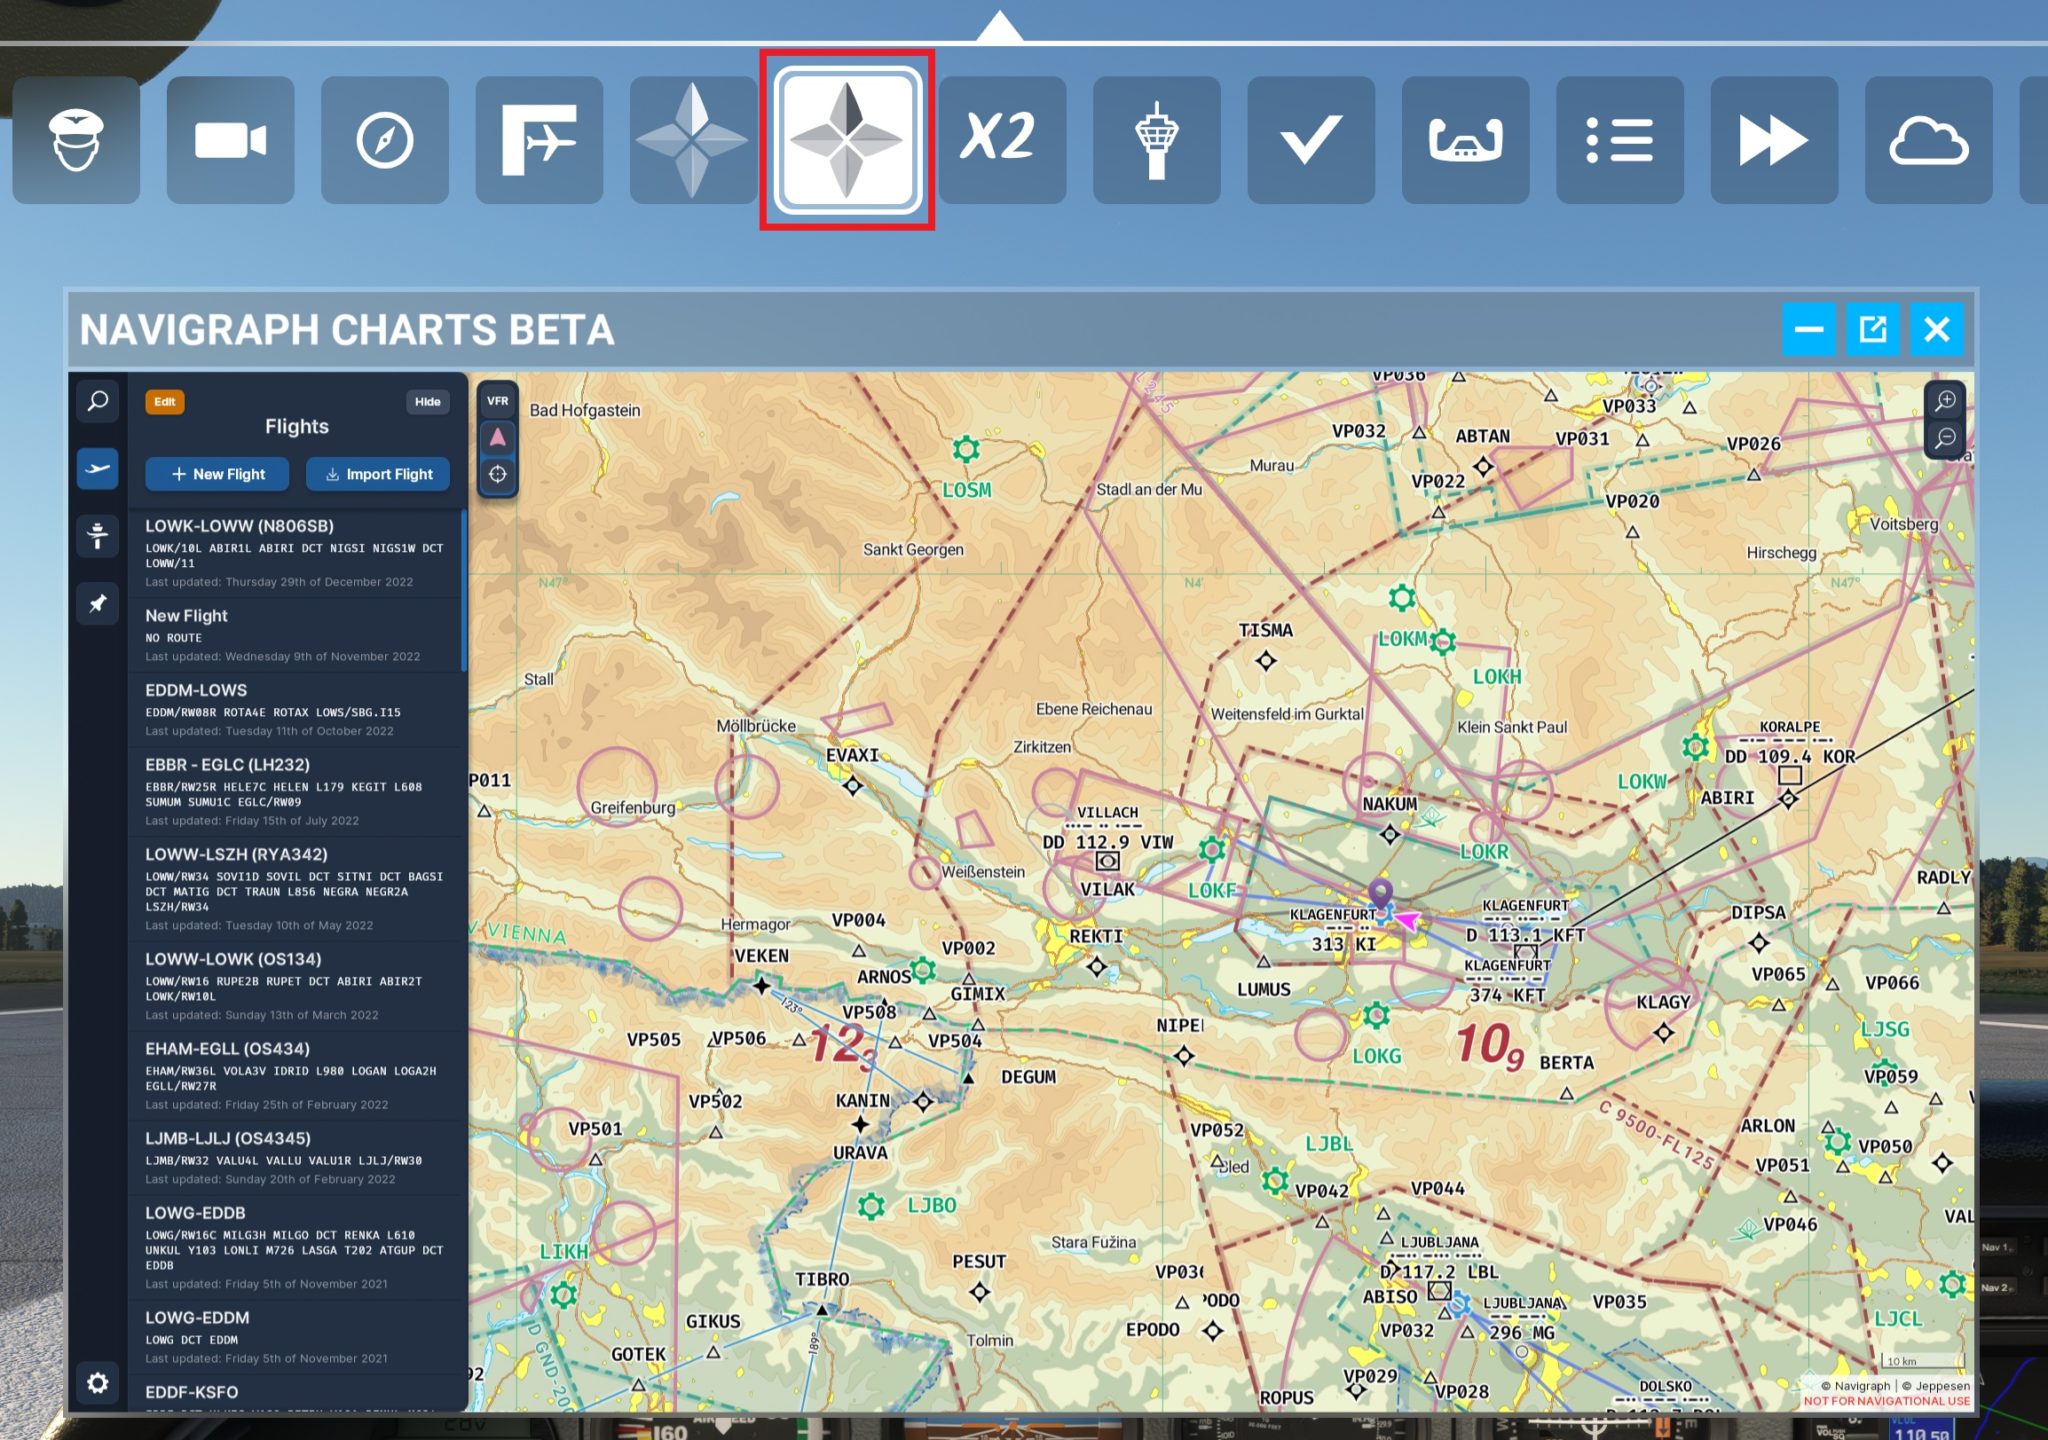Center map with the crosshair button
2048x1440 pixels.
498,474
